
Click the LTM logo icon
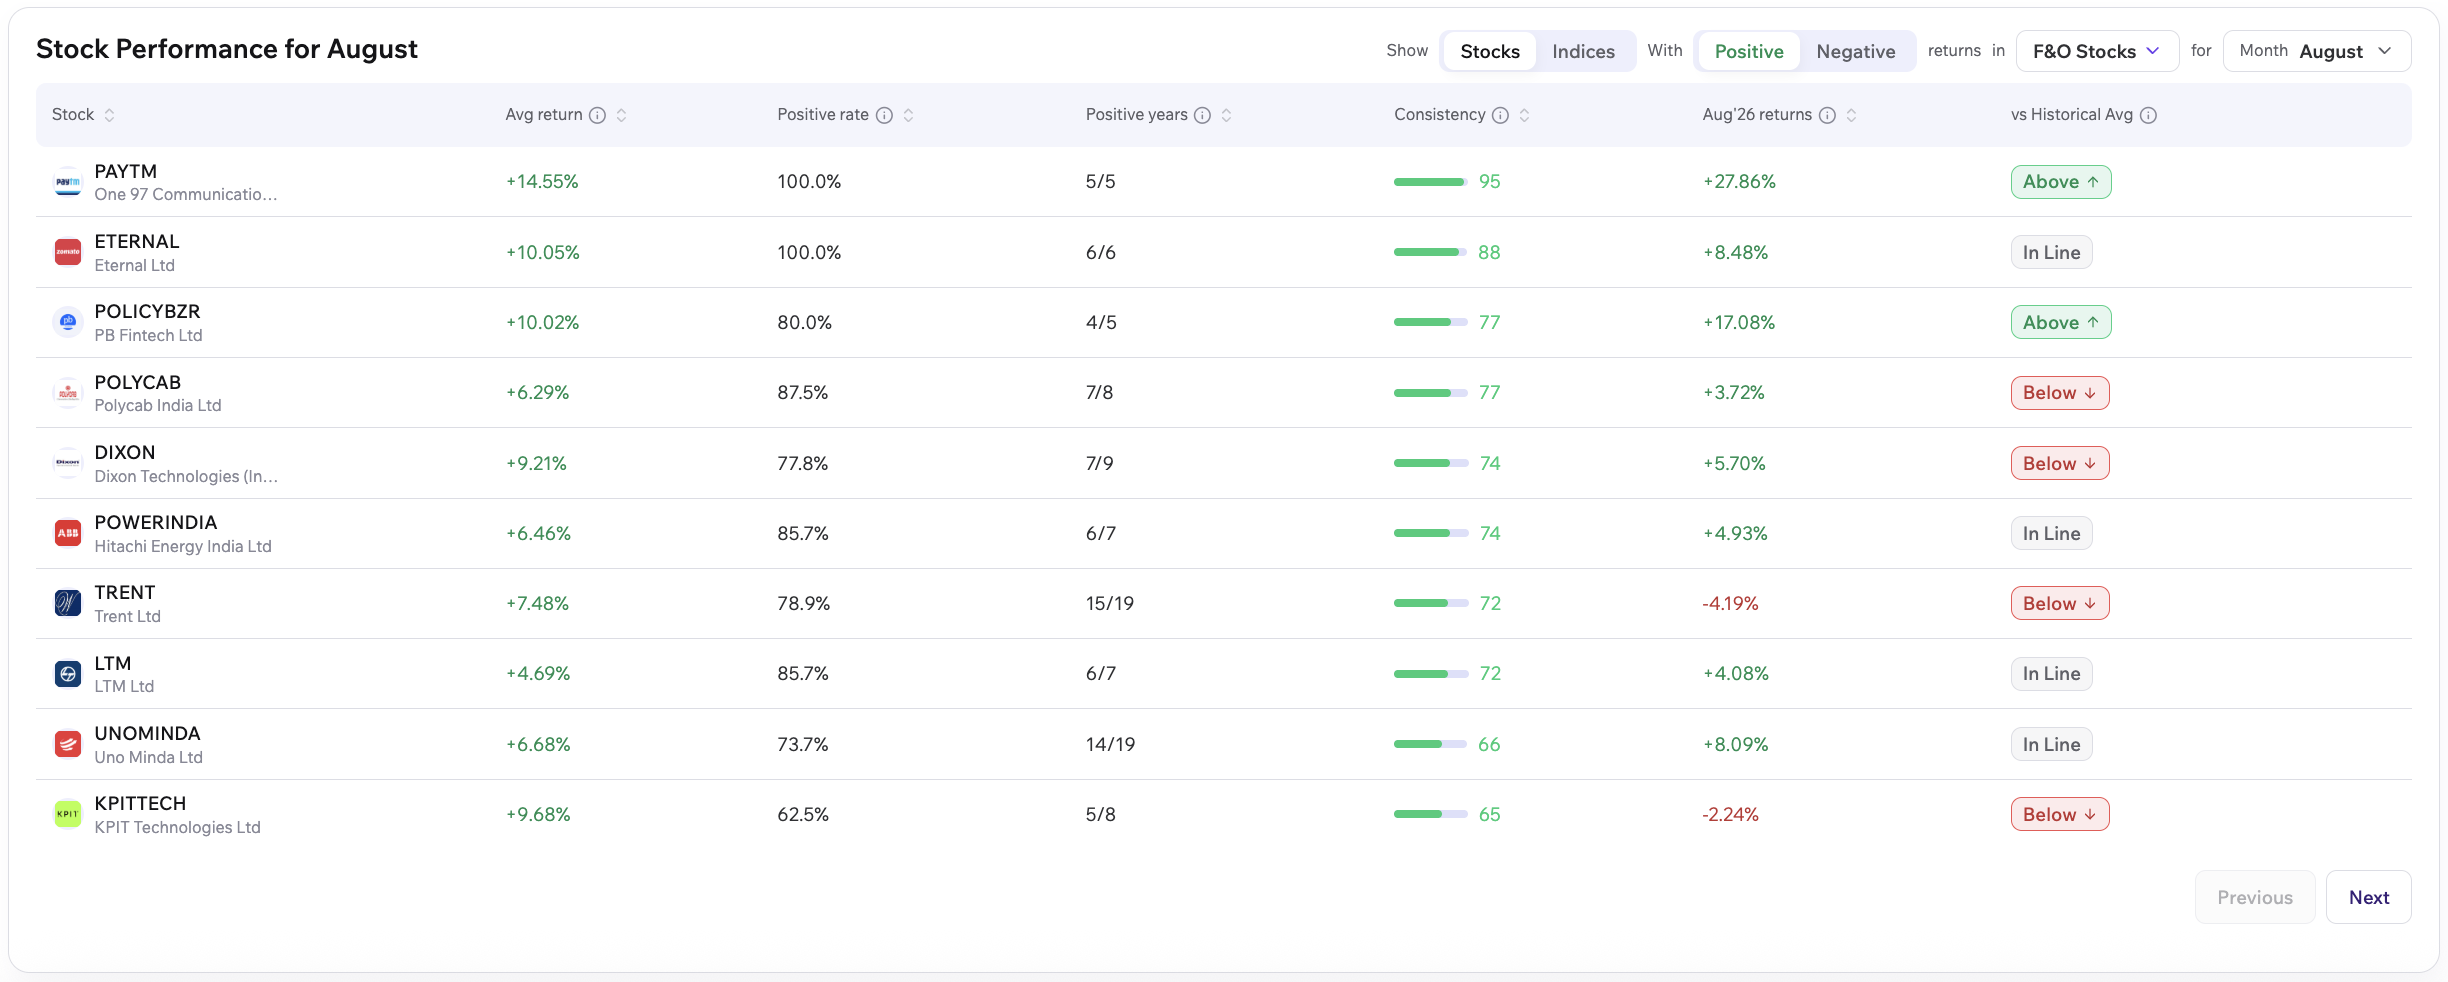click(68, 674)
